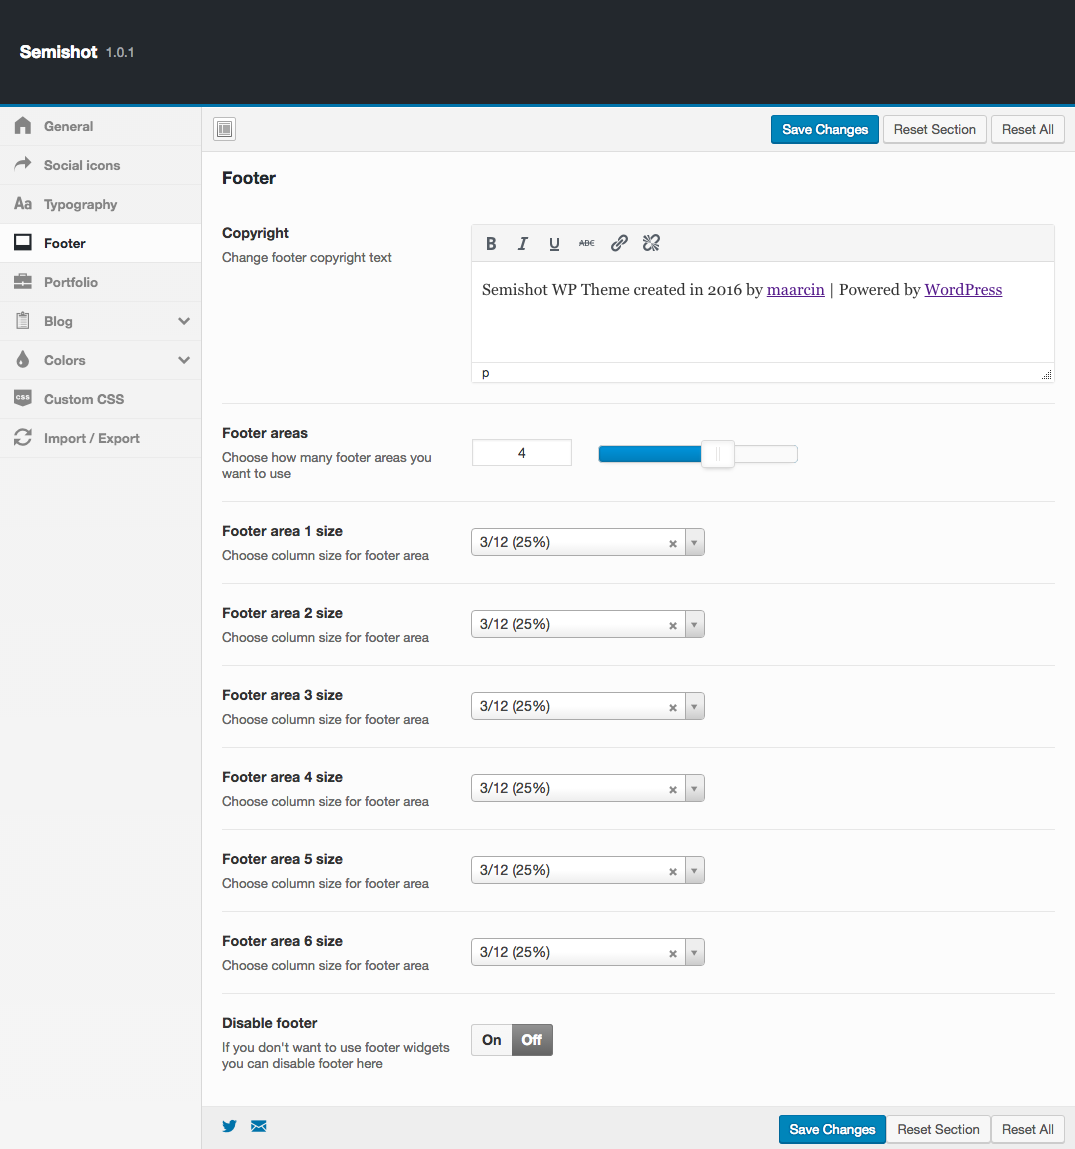The image size is (1075, 1149).
Task: Open the Typography section
Action: [x=80, y=204]
